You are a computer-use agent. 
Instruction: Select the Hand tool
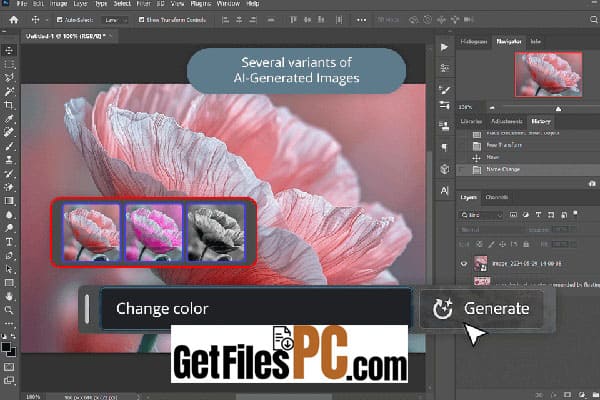(9, 296)
